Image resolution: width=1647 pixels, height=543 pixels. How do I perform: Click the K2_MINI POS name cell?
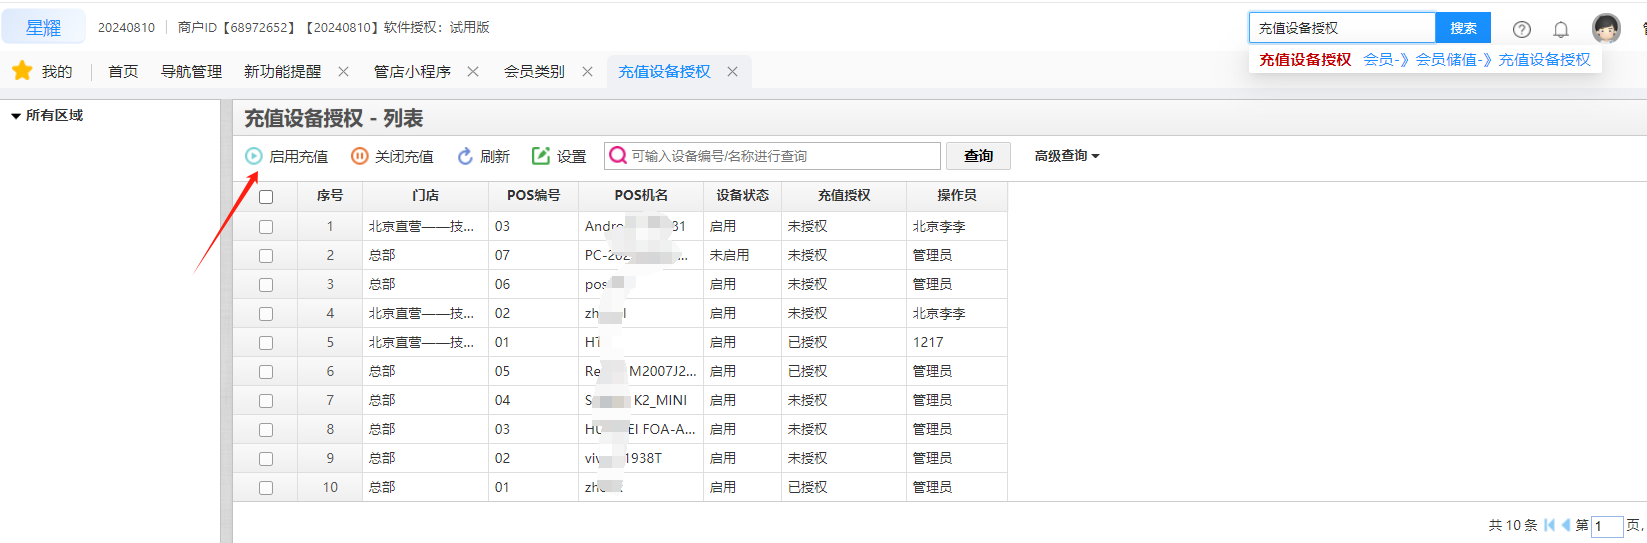(x=641, y=401)
